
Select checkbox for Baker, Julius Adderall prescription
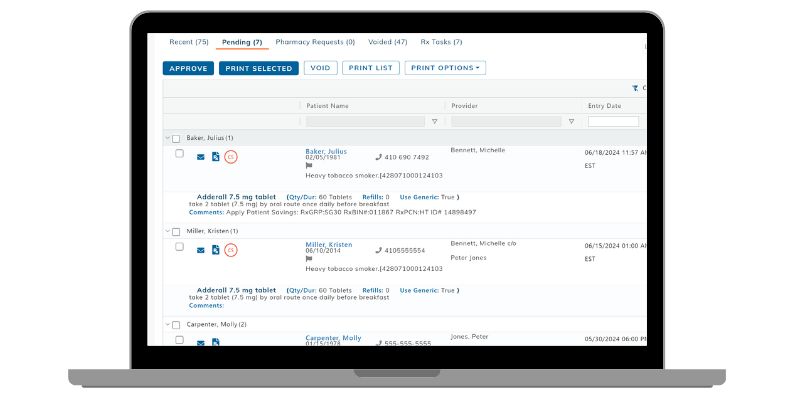(179, 153)
